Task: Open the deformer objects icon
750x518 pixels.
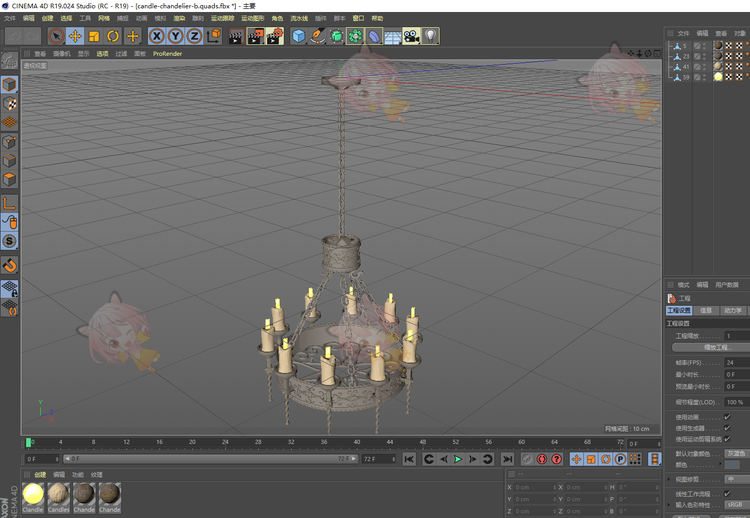Action: click(374, 36)
